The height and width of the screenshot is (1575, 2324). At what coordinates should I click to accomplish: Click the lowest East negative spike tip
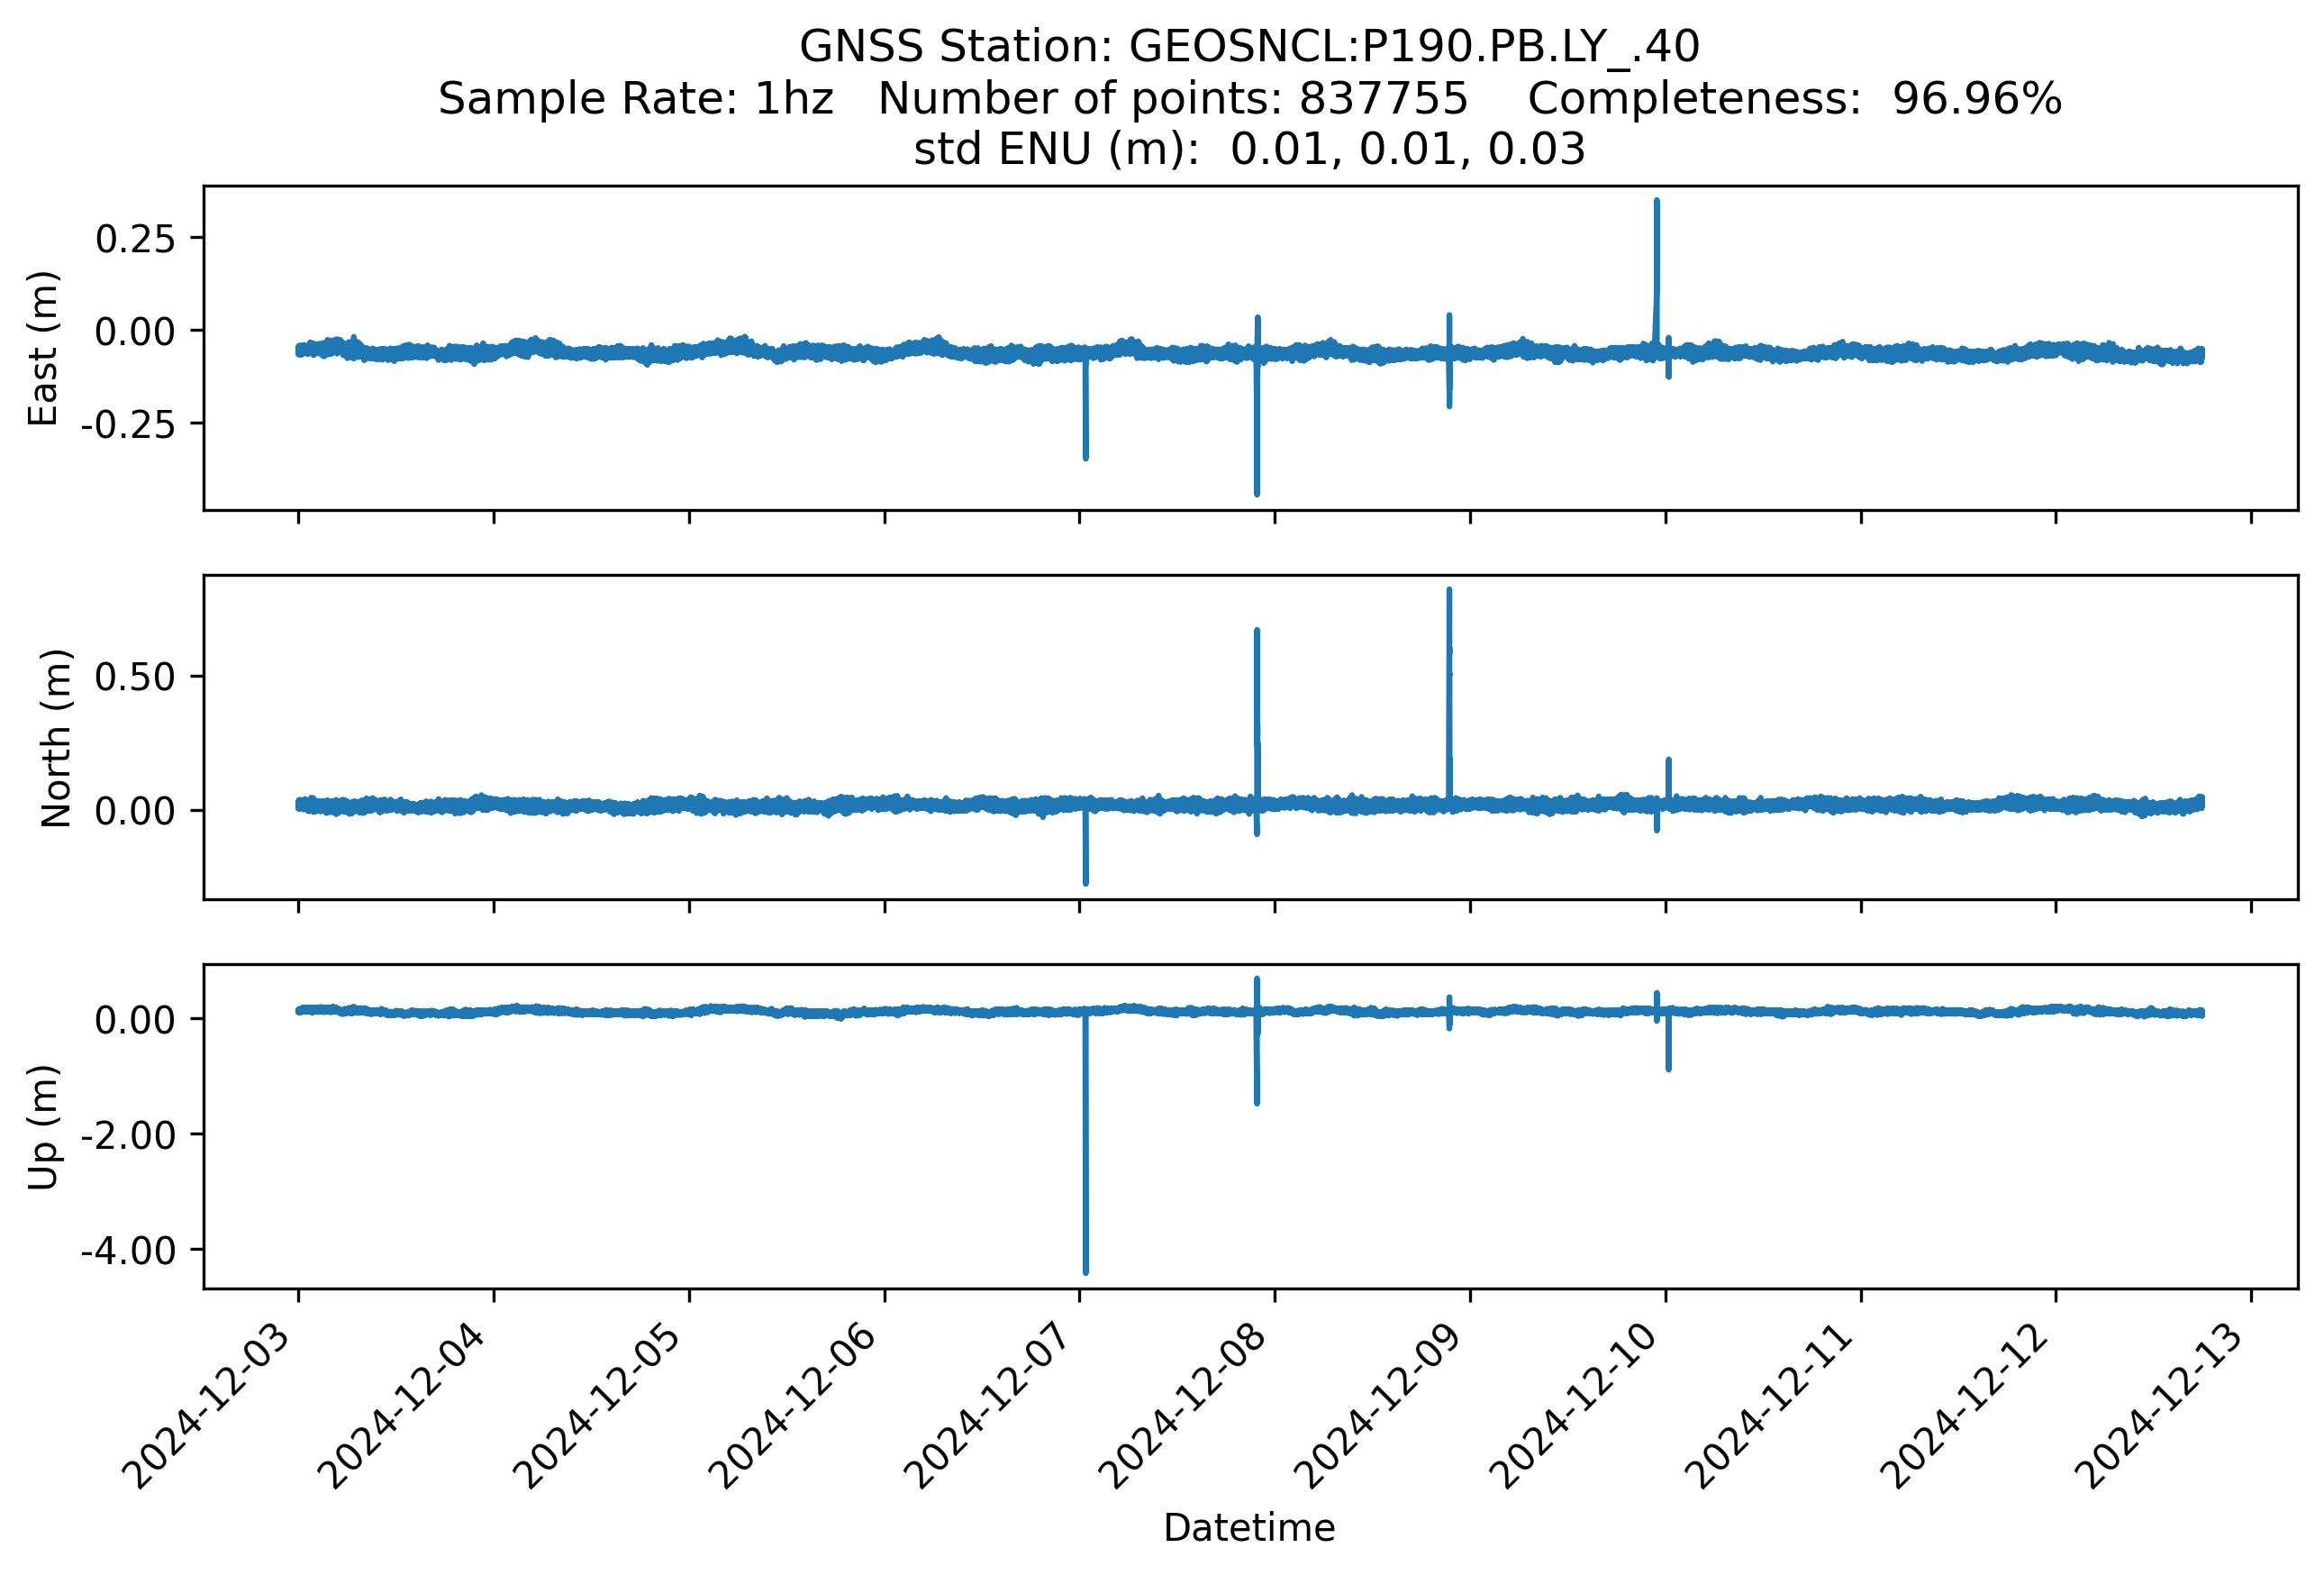click(1257, 492)
